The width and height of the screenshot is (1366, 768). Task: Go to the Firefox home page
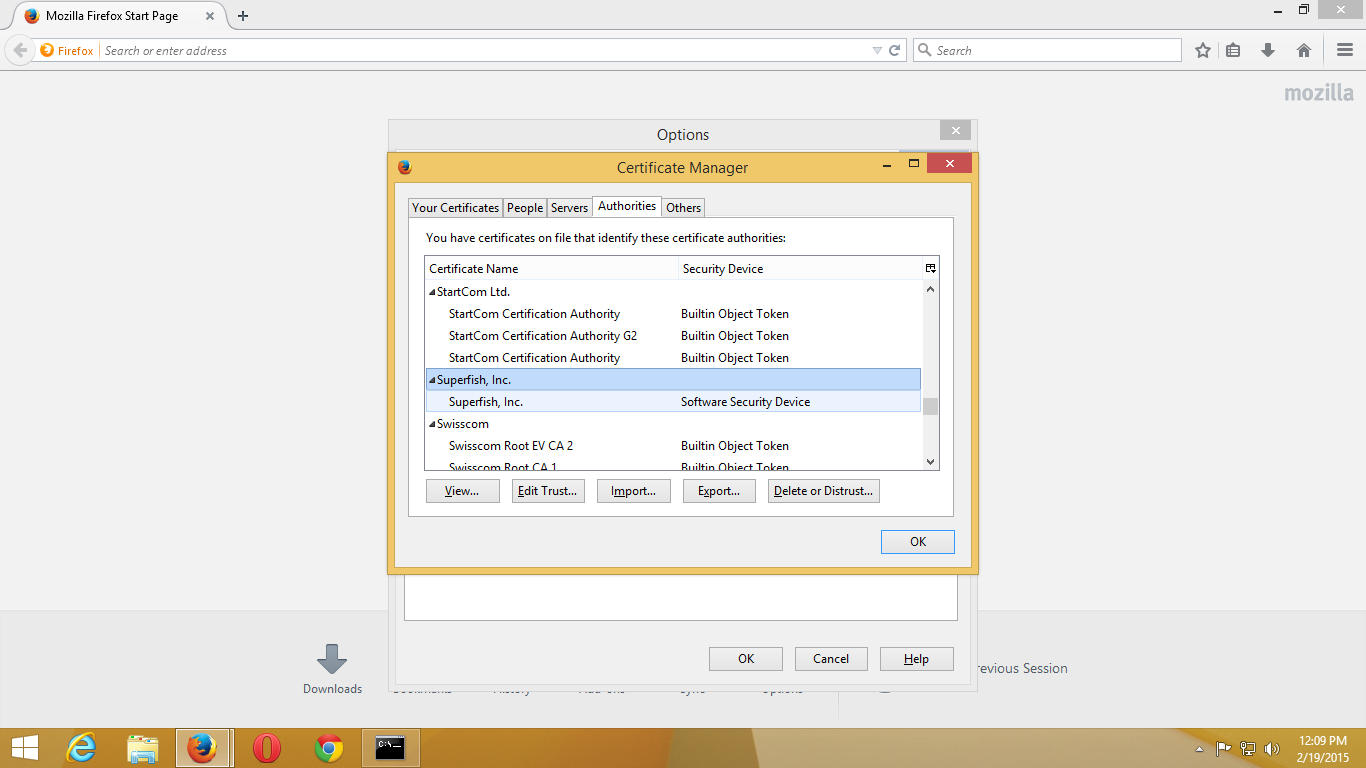1304,50
